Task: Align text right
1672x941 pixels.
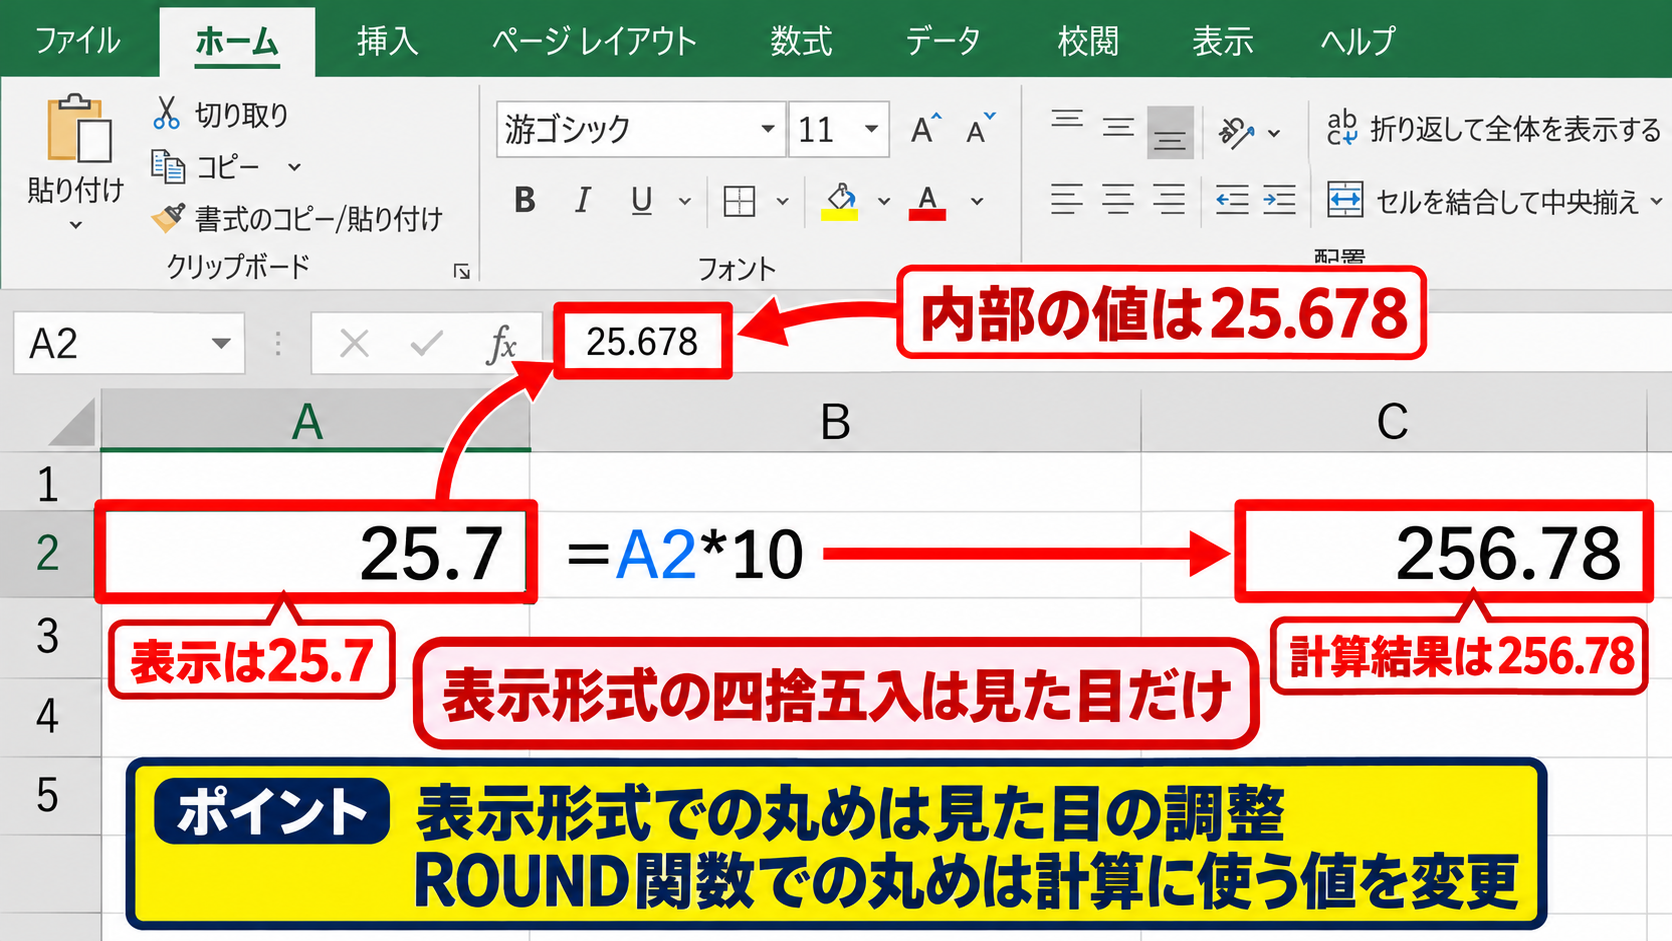Action: (1169, 200)
